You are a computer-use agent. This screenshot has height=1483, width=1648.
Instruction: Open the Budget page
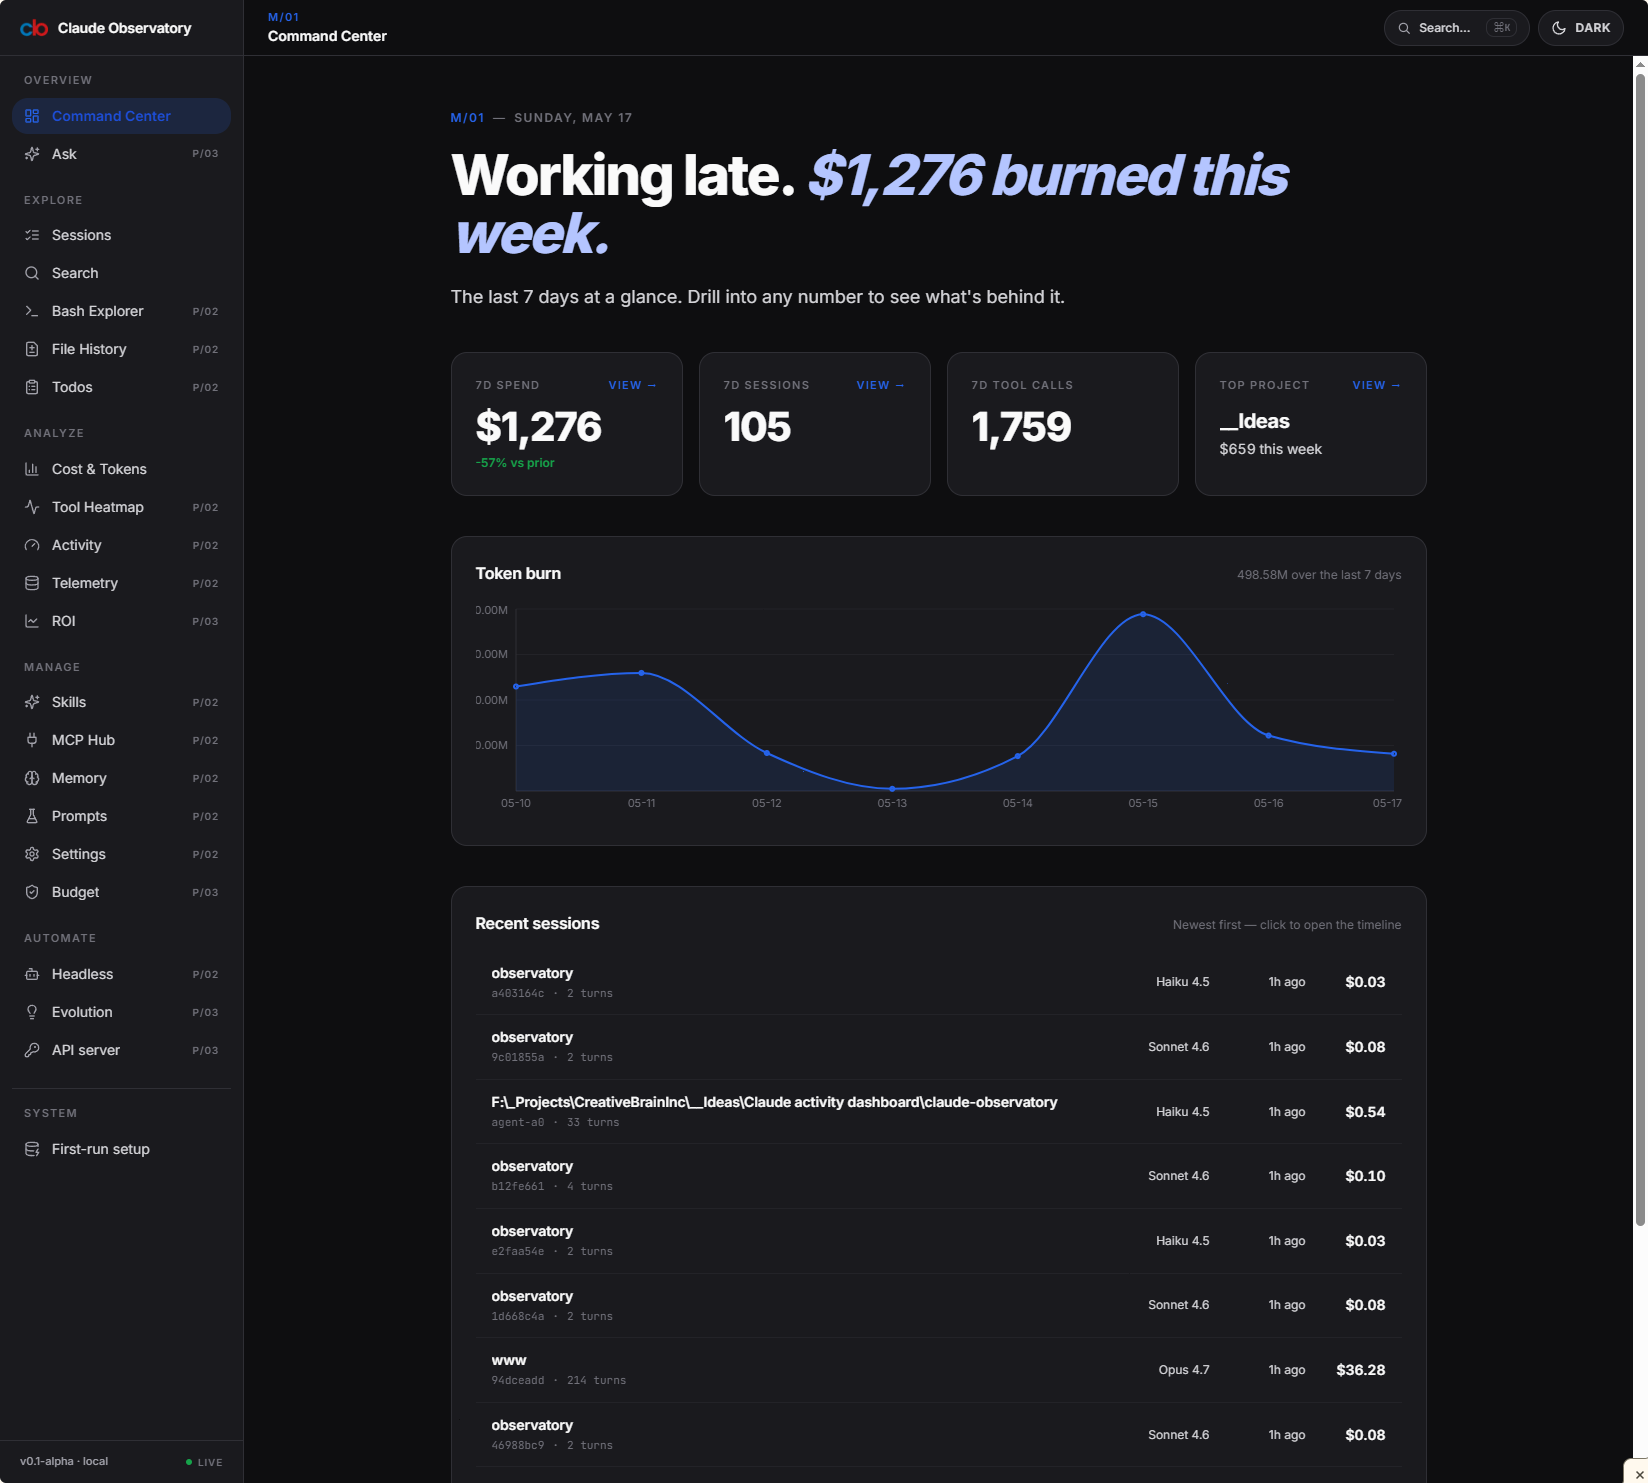[x=121, y=892]
